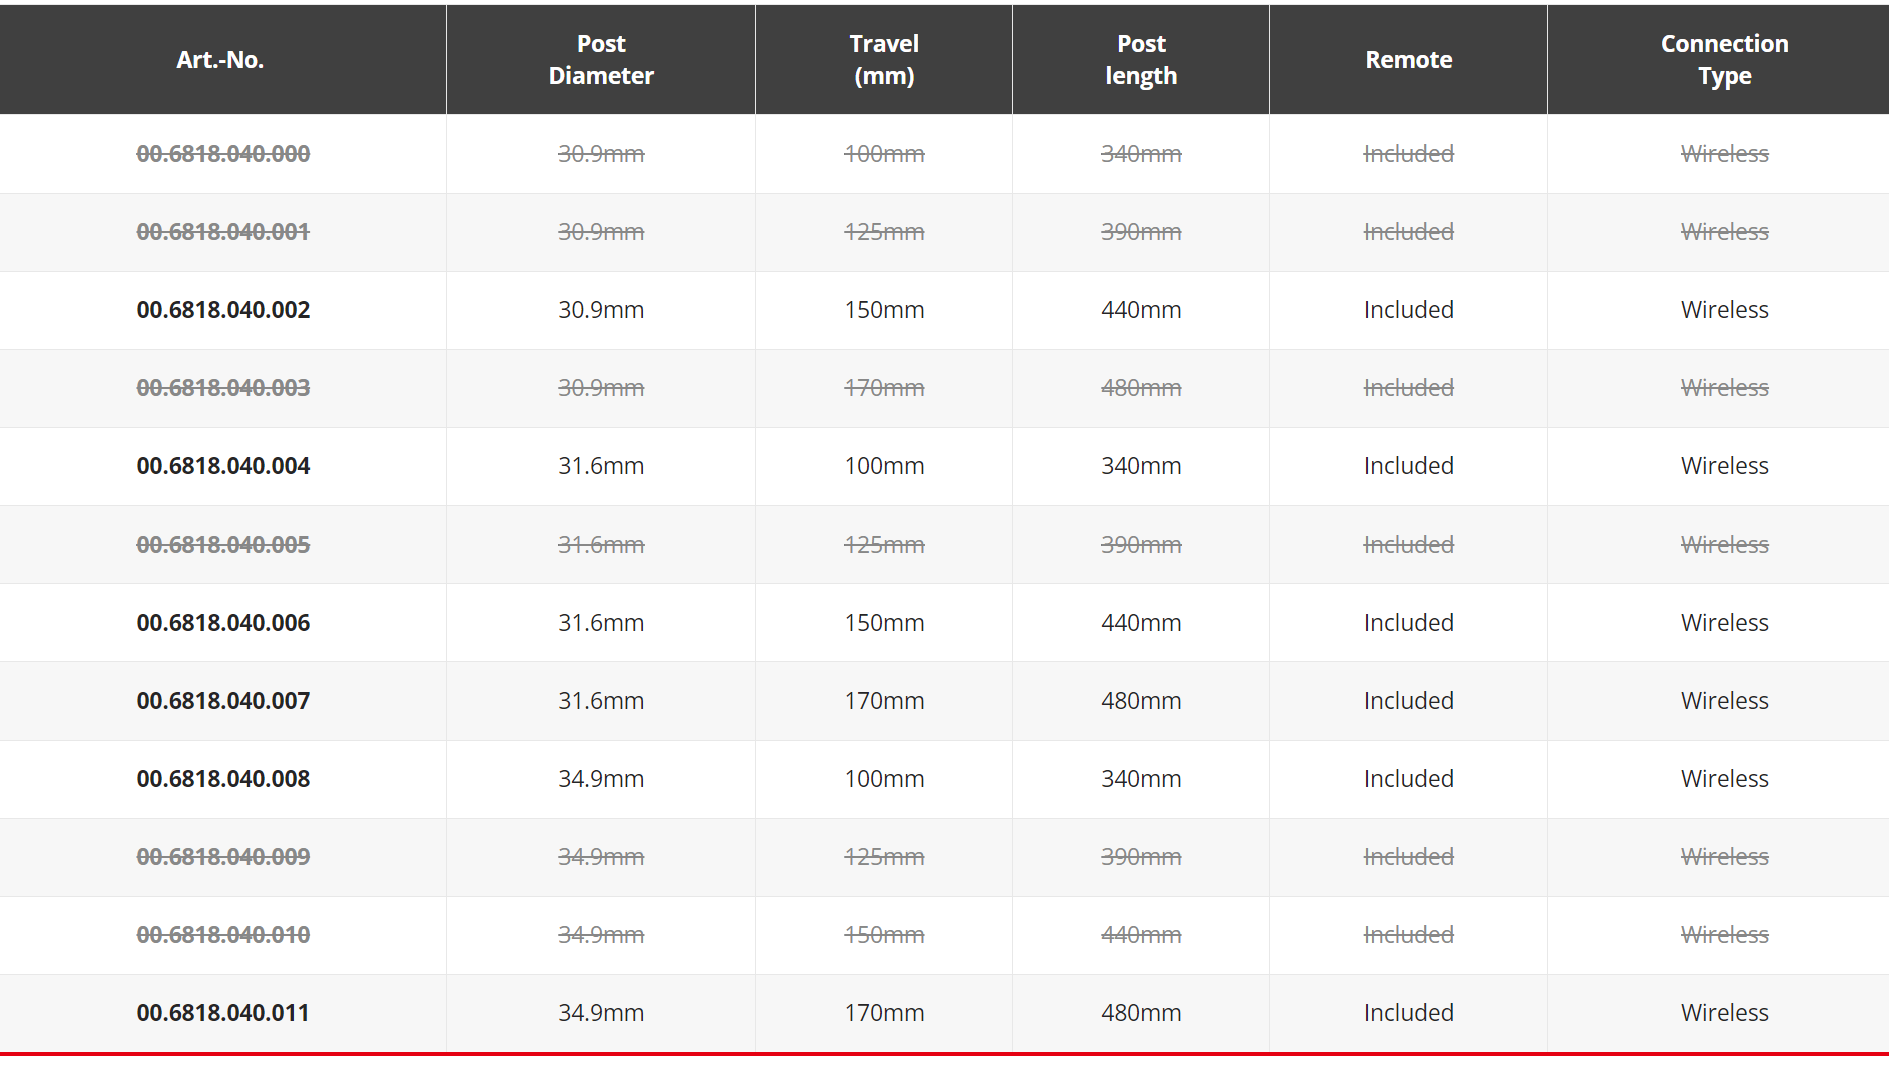This screenshot has height=1074, width=1889.
Task: Click the Post length column header
Action: click(x=1141, y=60)
